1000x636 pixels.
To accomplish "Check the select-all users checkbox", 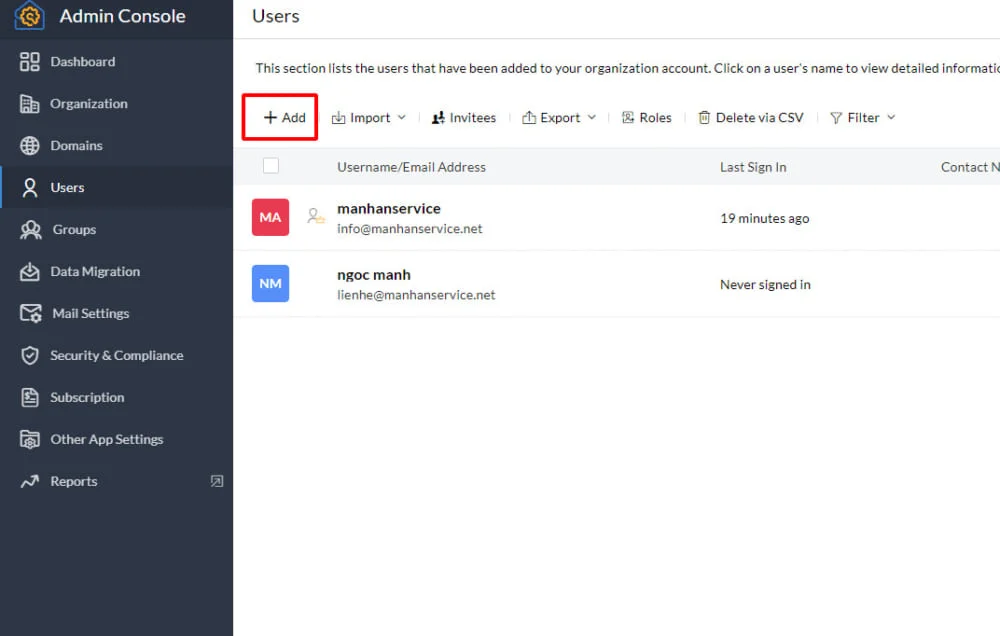I will [x=271, y=165].
